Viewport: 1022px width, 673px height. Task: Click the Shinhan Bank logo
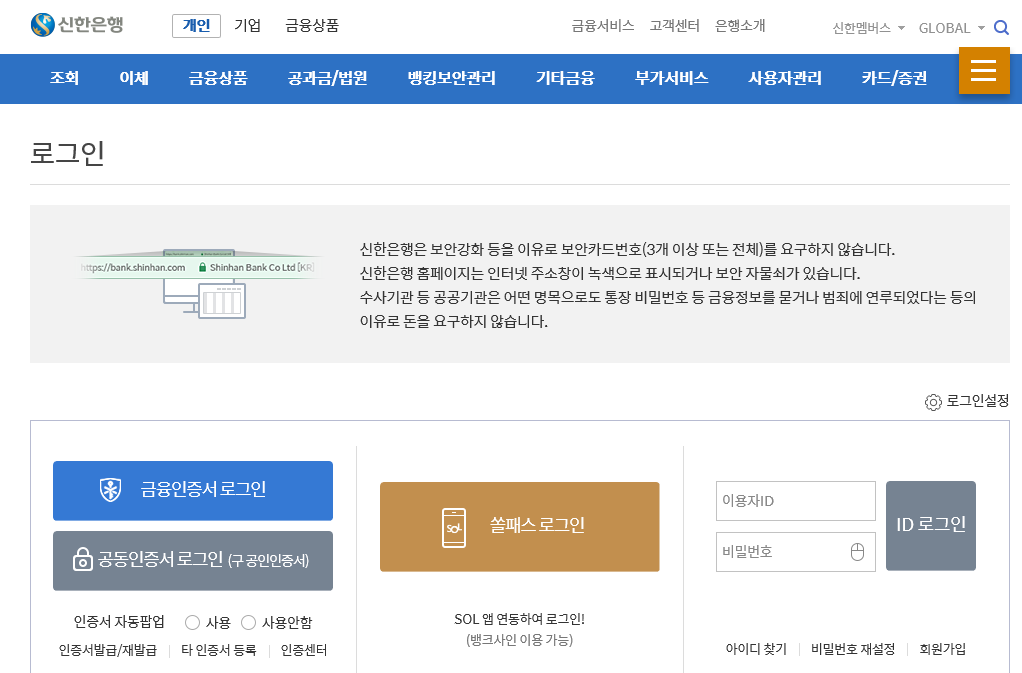tap(77, 25)
